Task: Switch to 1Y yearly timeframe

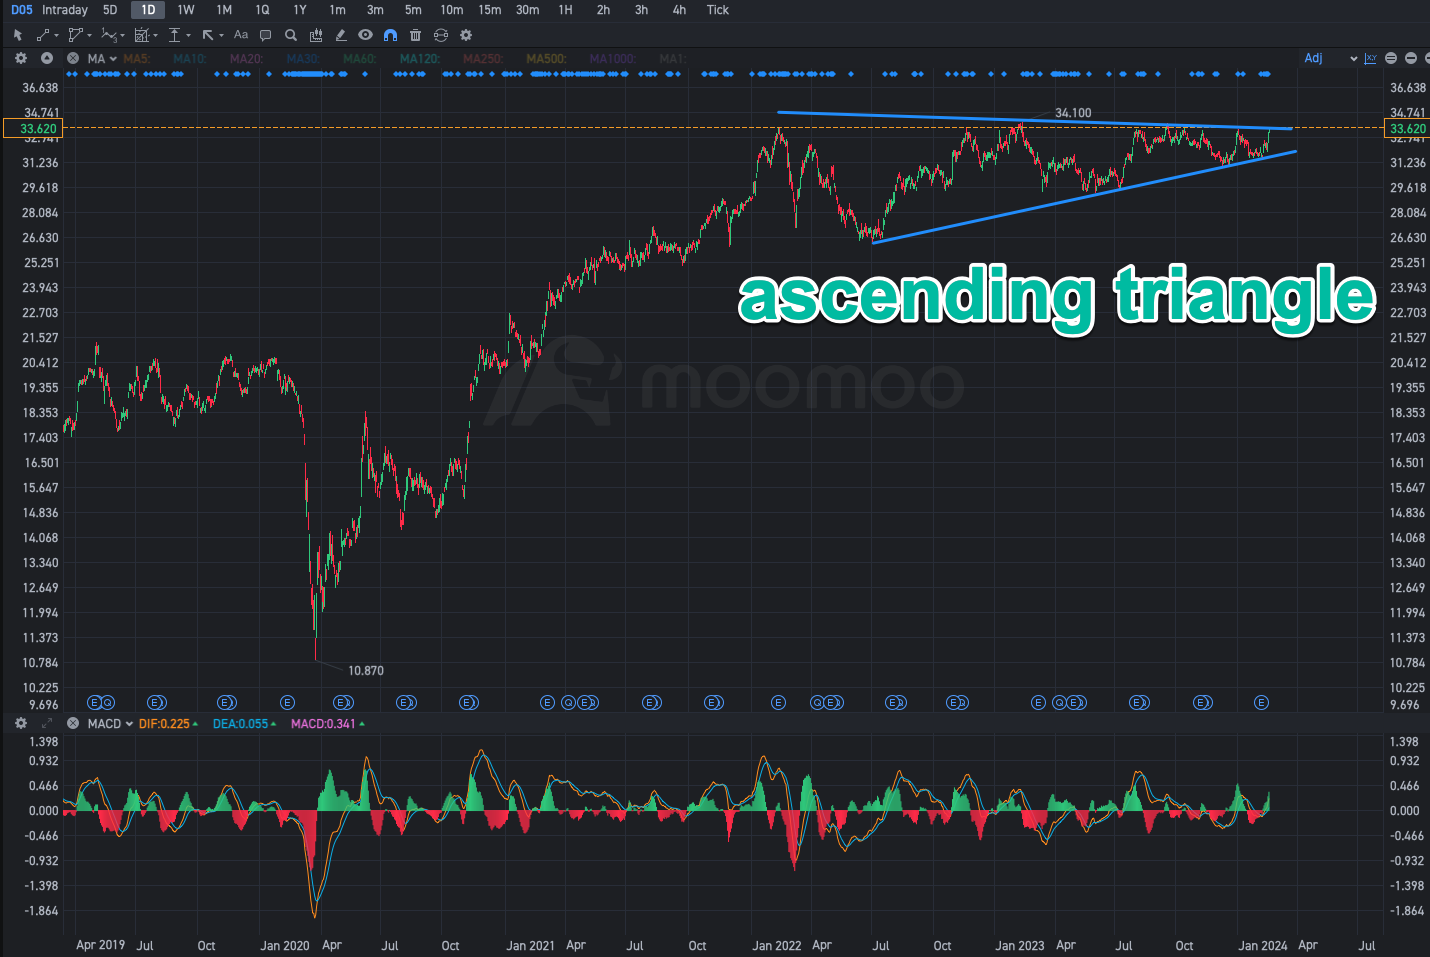Action: (300, 10)
